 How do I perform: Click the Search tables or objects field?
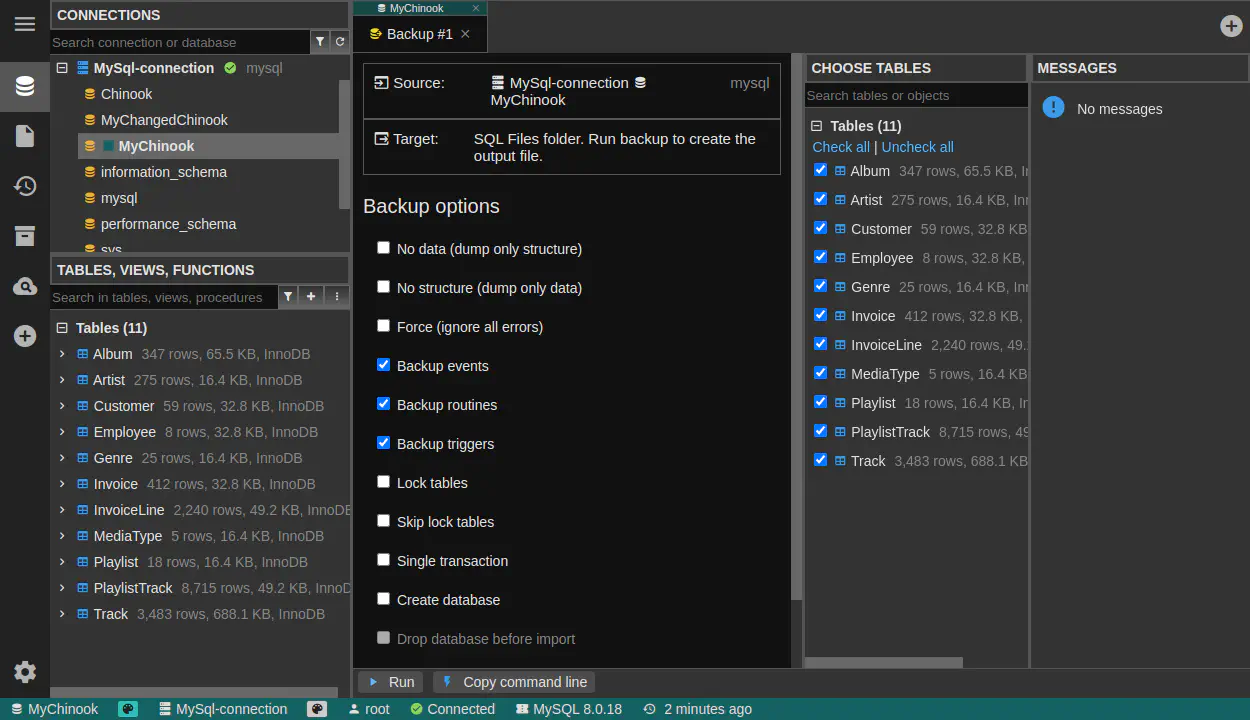(x=915, y=96)
